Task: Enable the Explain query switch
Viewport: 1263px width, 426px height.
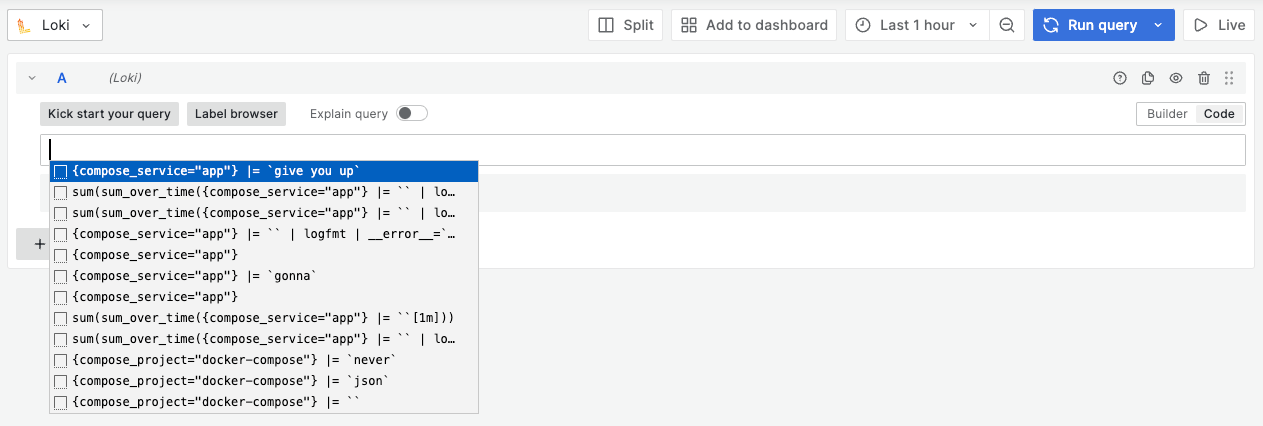Action: click(412, 113)
